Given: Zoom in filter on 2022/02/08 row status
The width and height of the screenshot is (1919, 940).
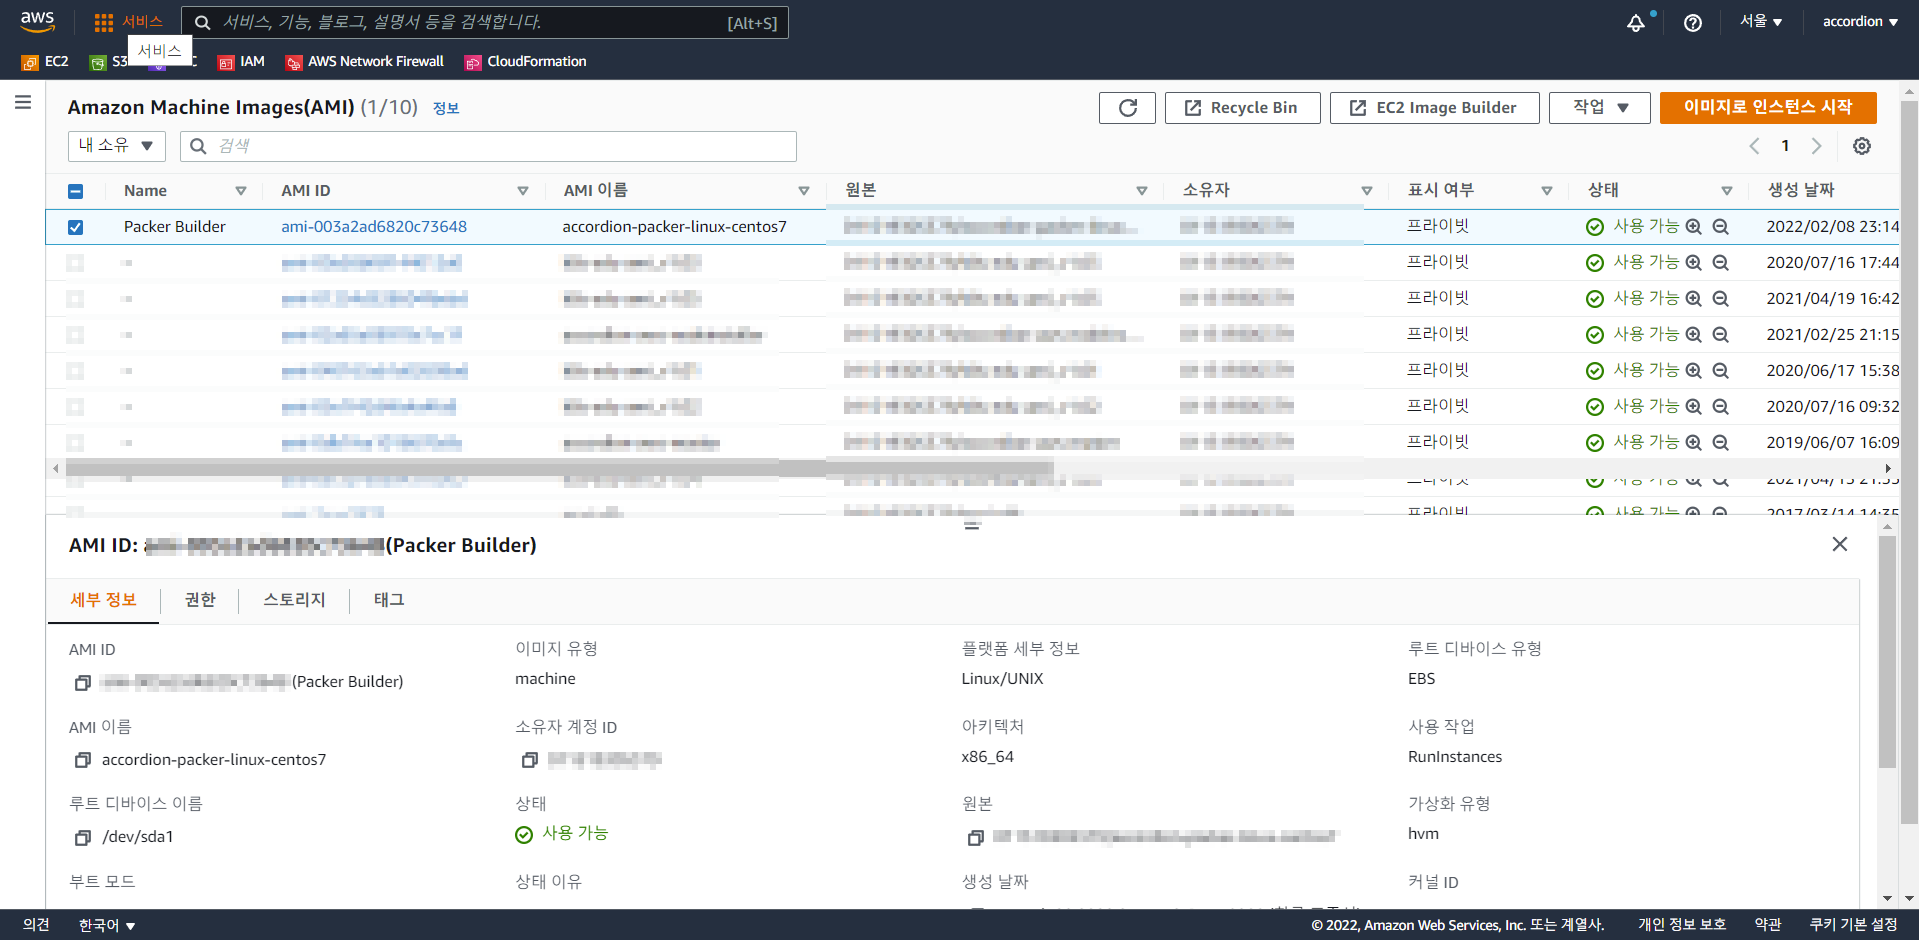Looking at the screenshot, I should pos(1693,227).
